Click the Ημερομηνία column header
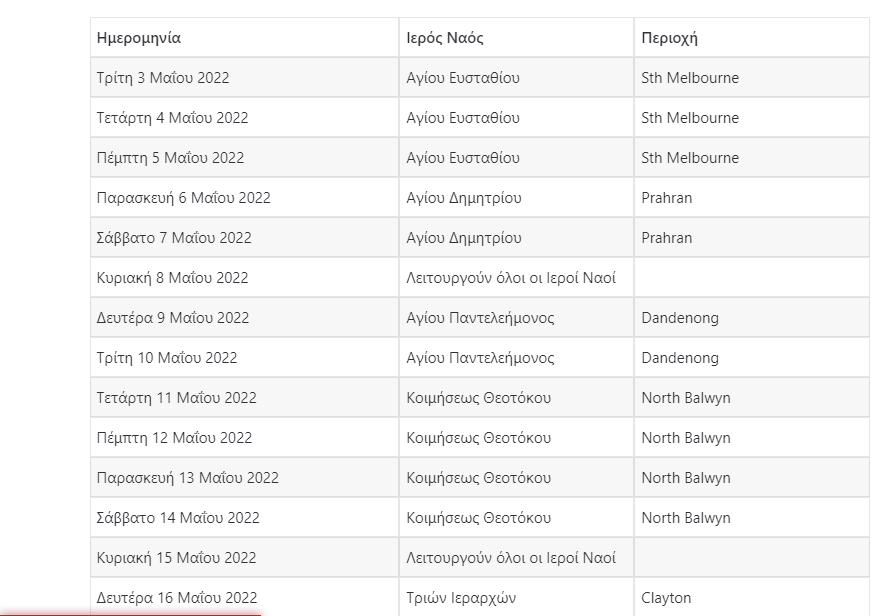The width and height of the screenshot is (887, 616). [139, 38]
